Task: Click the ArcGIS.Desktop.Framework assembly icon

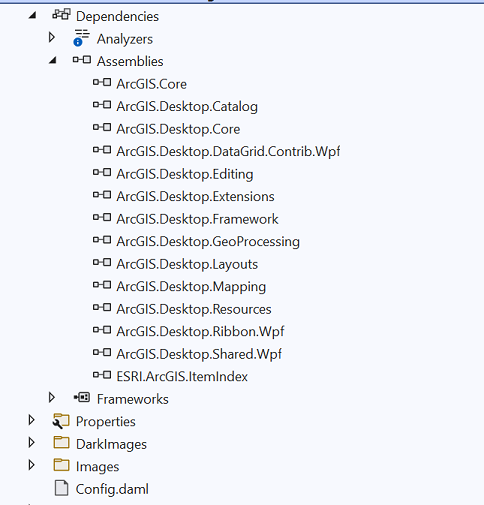Action: click(102, 217)
